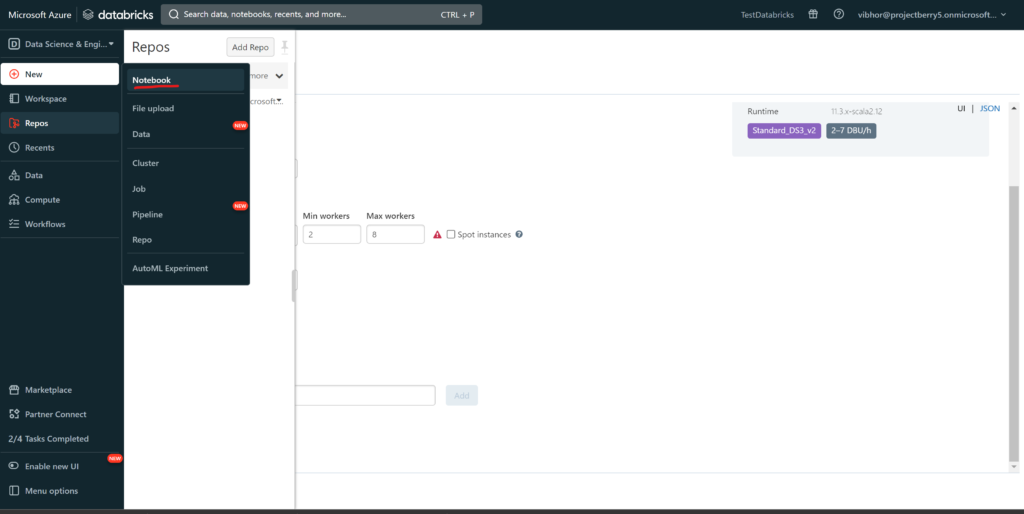Image resolution: width=1024 pixels, height=514 pixels.
Task: Click the Min workers input field
Action: tap(332, 234)
